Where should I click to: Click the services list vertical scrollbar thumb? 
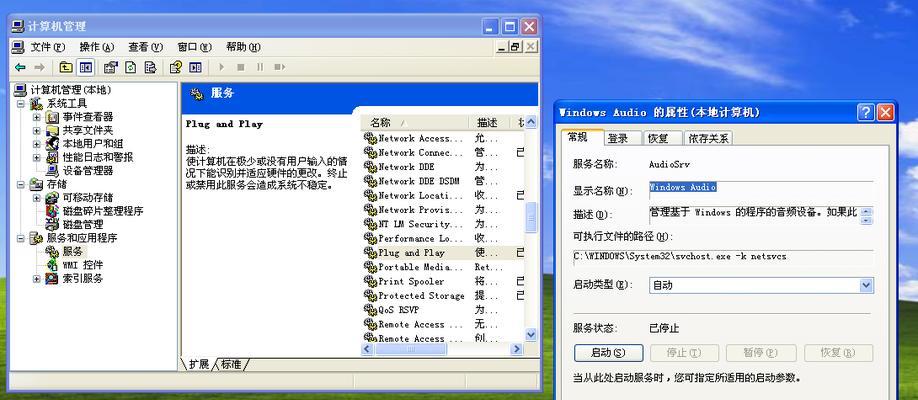531,217
